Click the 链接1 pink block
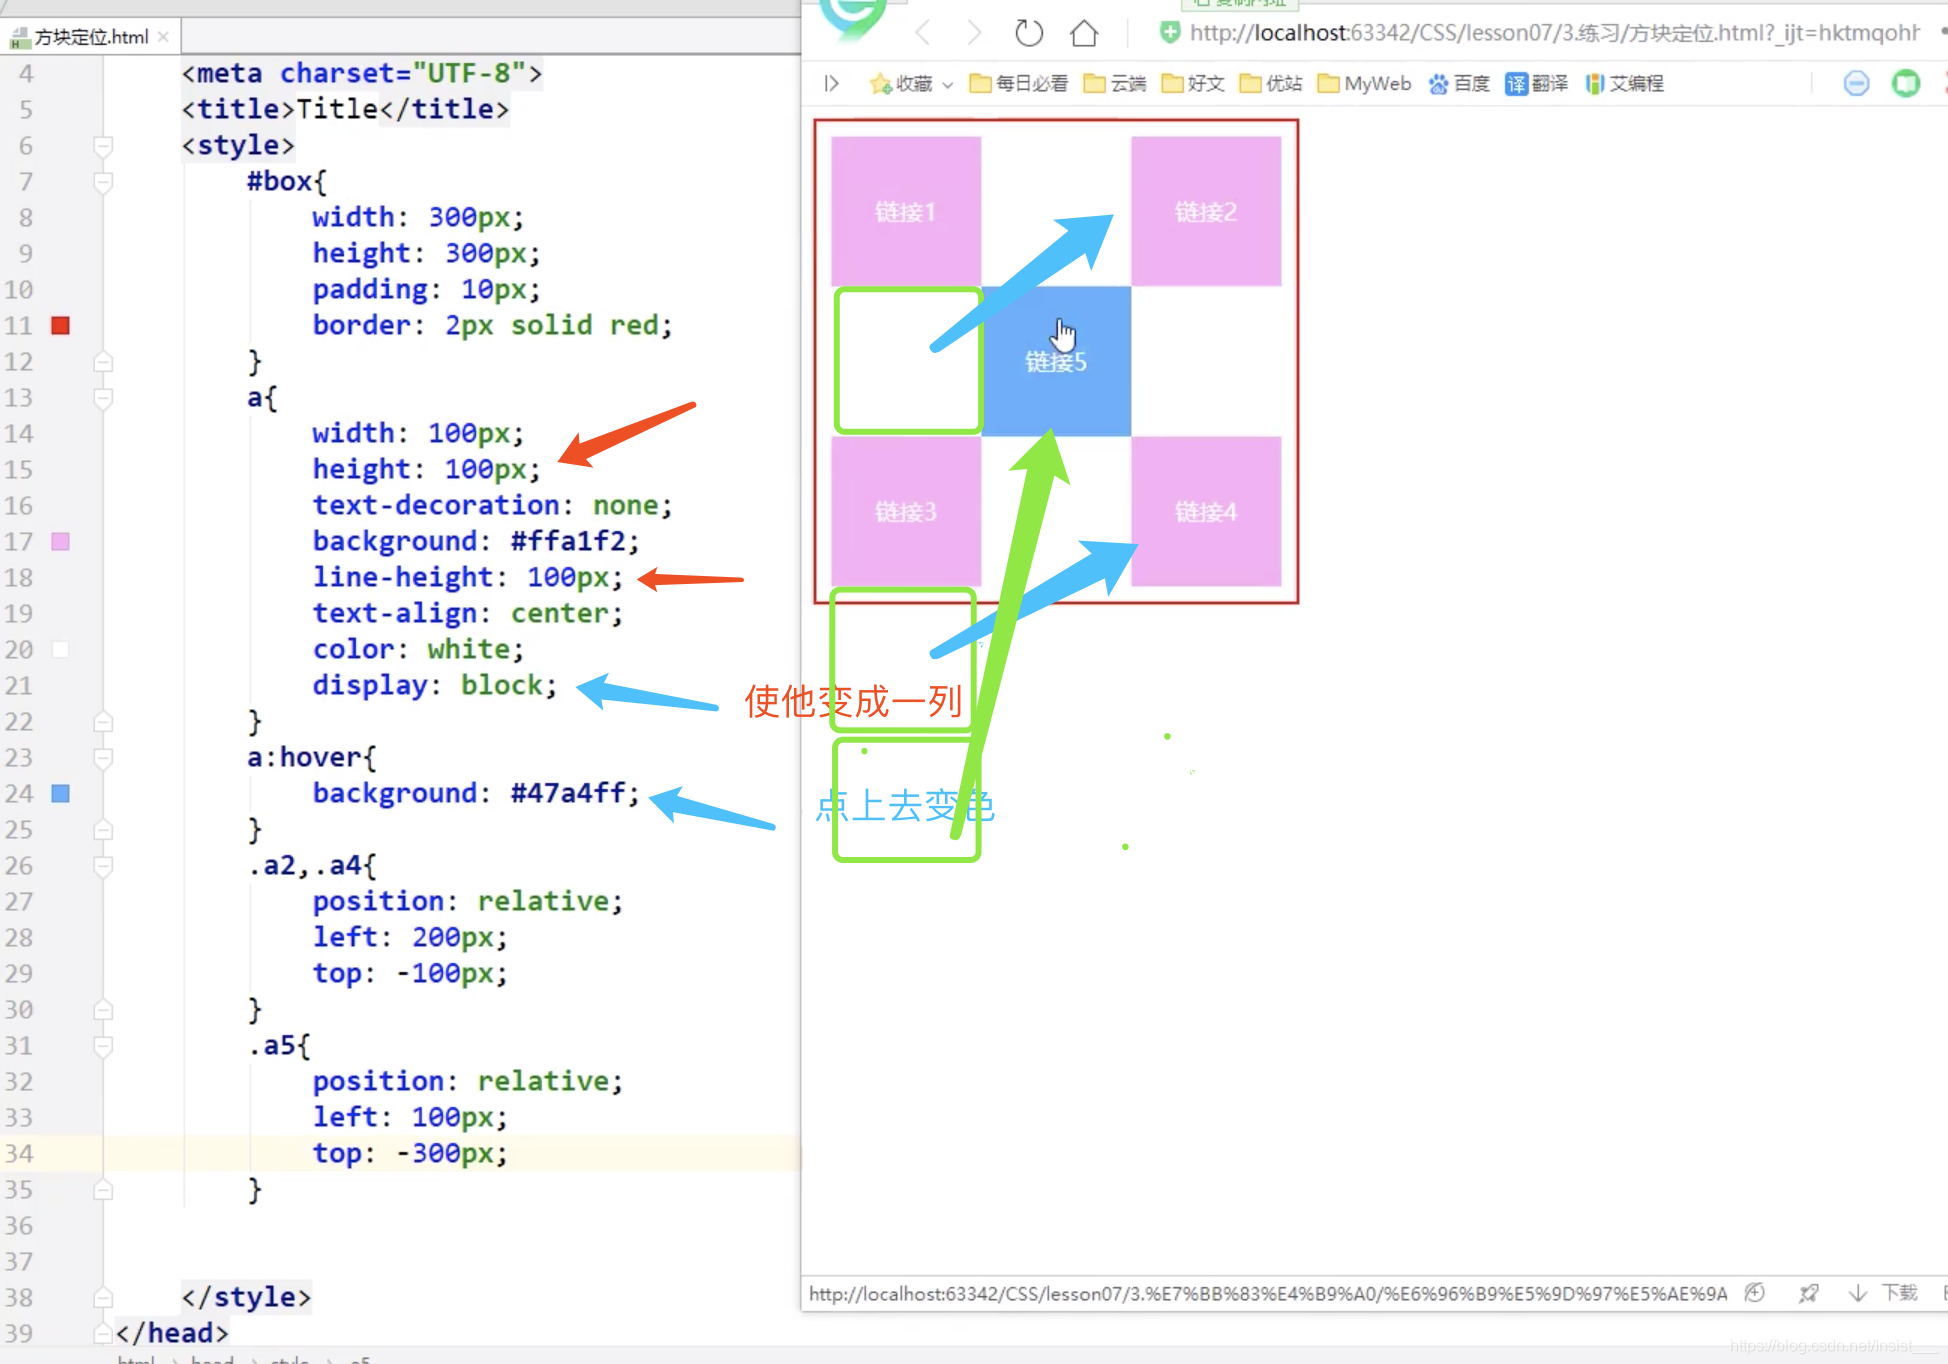 pyautogui.click(x=906, y=212)
